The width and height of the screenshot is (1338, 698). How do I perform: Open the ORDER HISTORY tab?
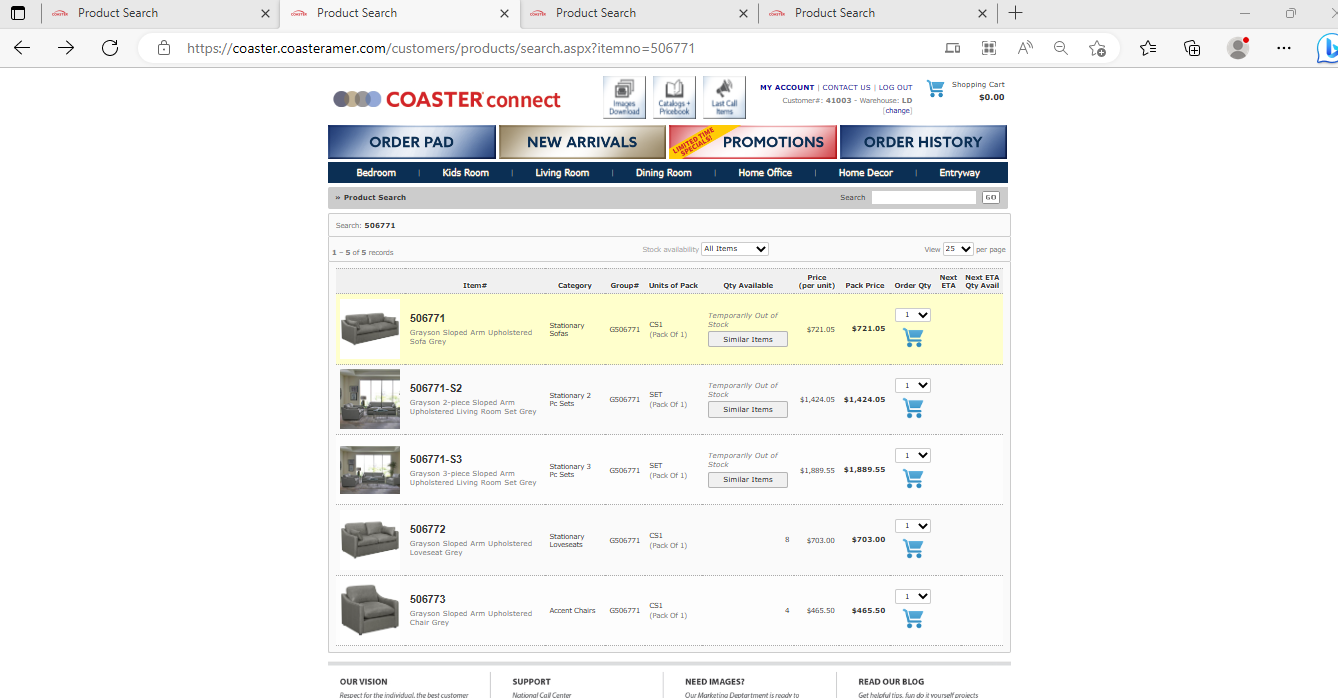pos(923,142)
